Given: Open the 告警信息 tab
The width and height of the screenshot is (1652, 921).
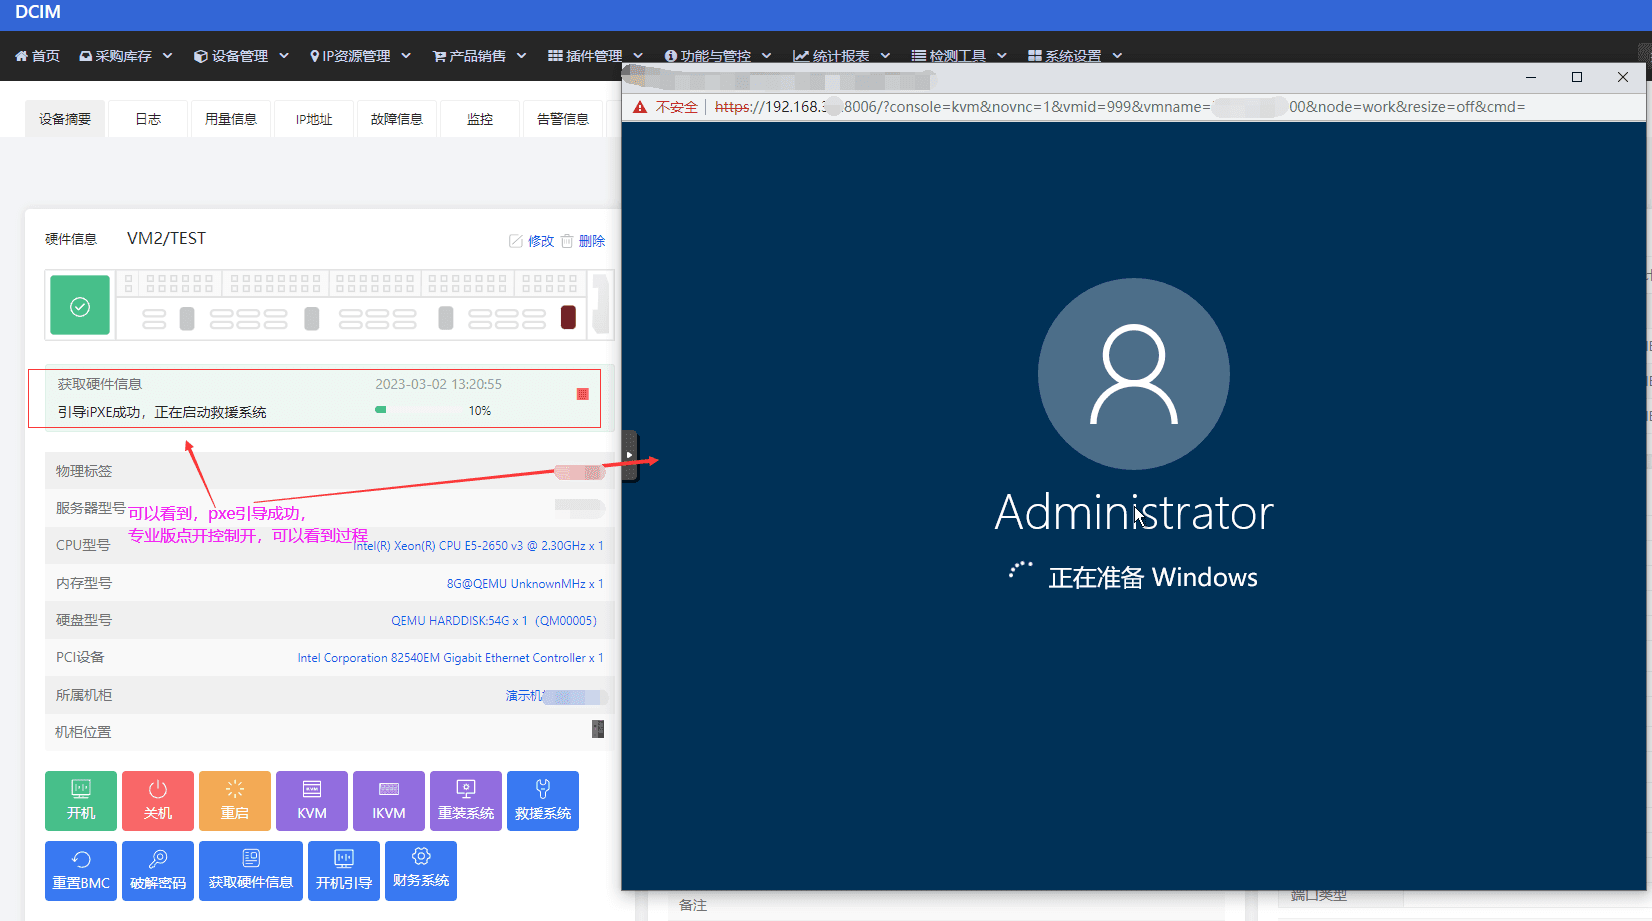Looking at the screenshot, I should [563, 119].
